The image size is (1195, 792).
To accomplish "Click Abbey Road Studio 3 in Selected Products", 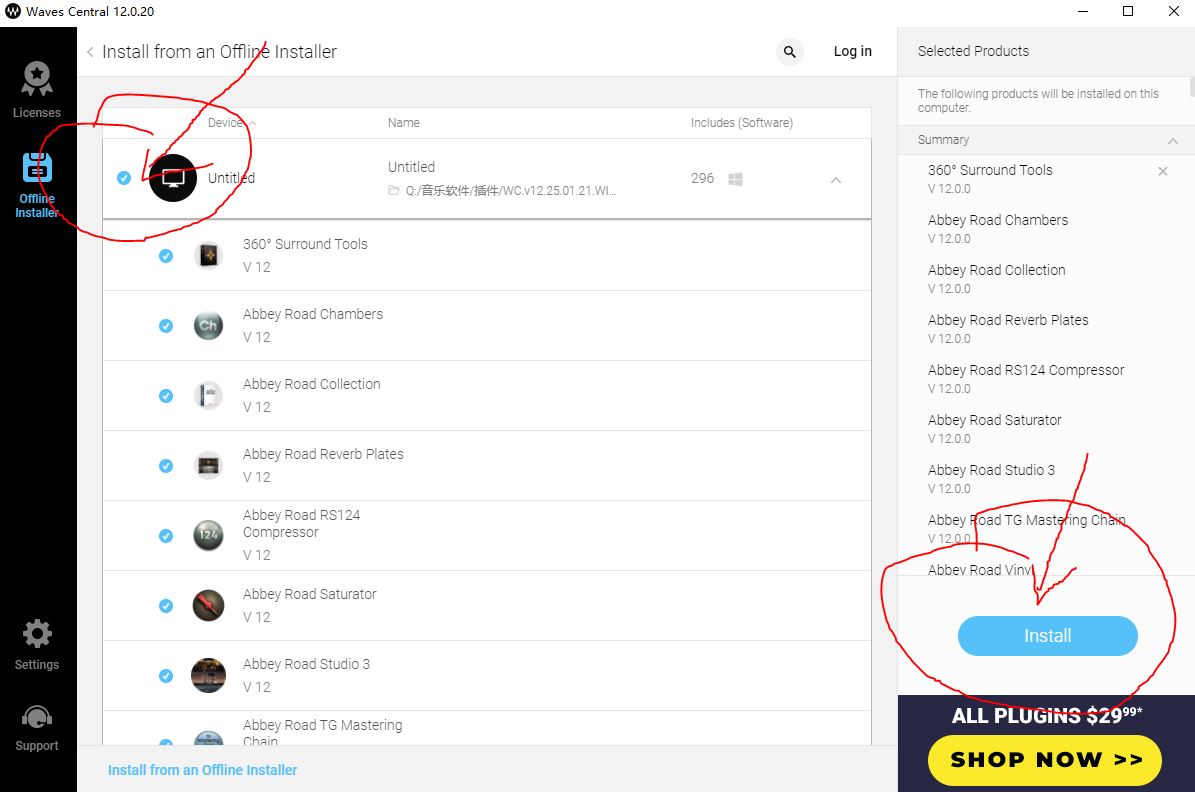I will tap(991, 470).
